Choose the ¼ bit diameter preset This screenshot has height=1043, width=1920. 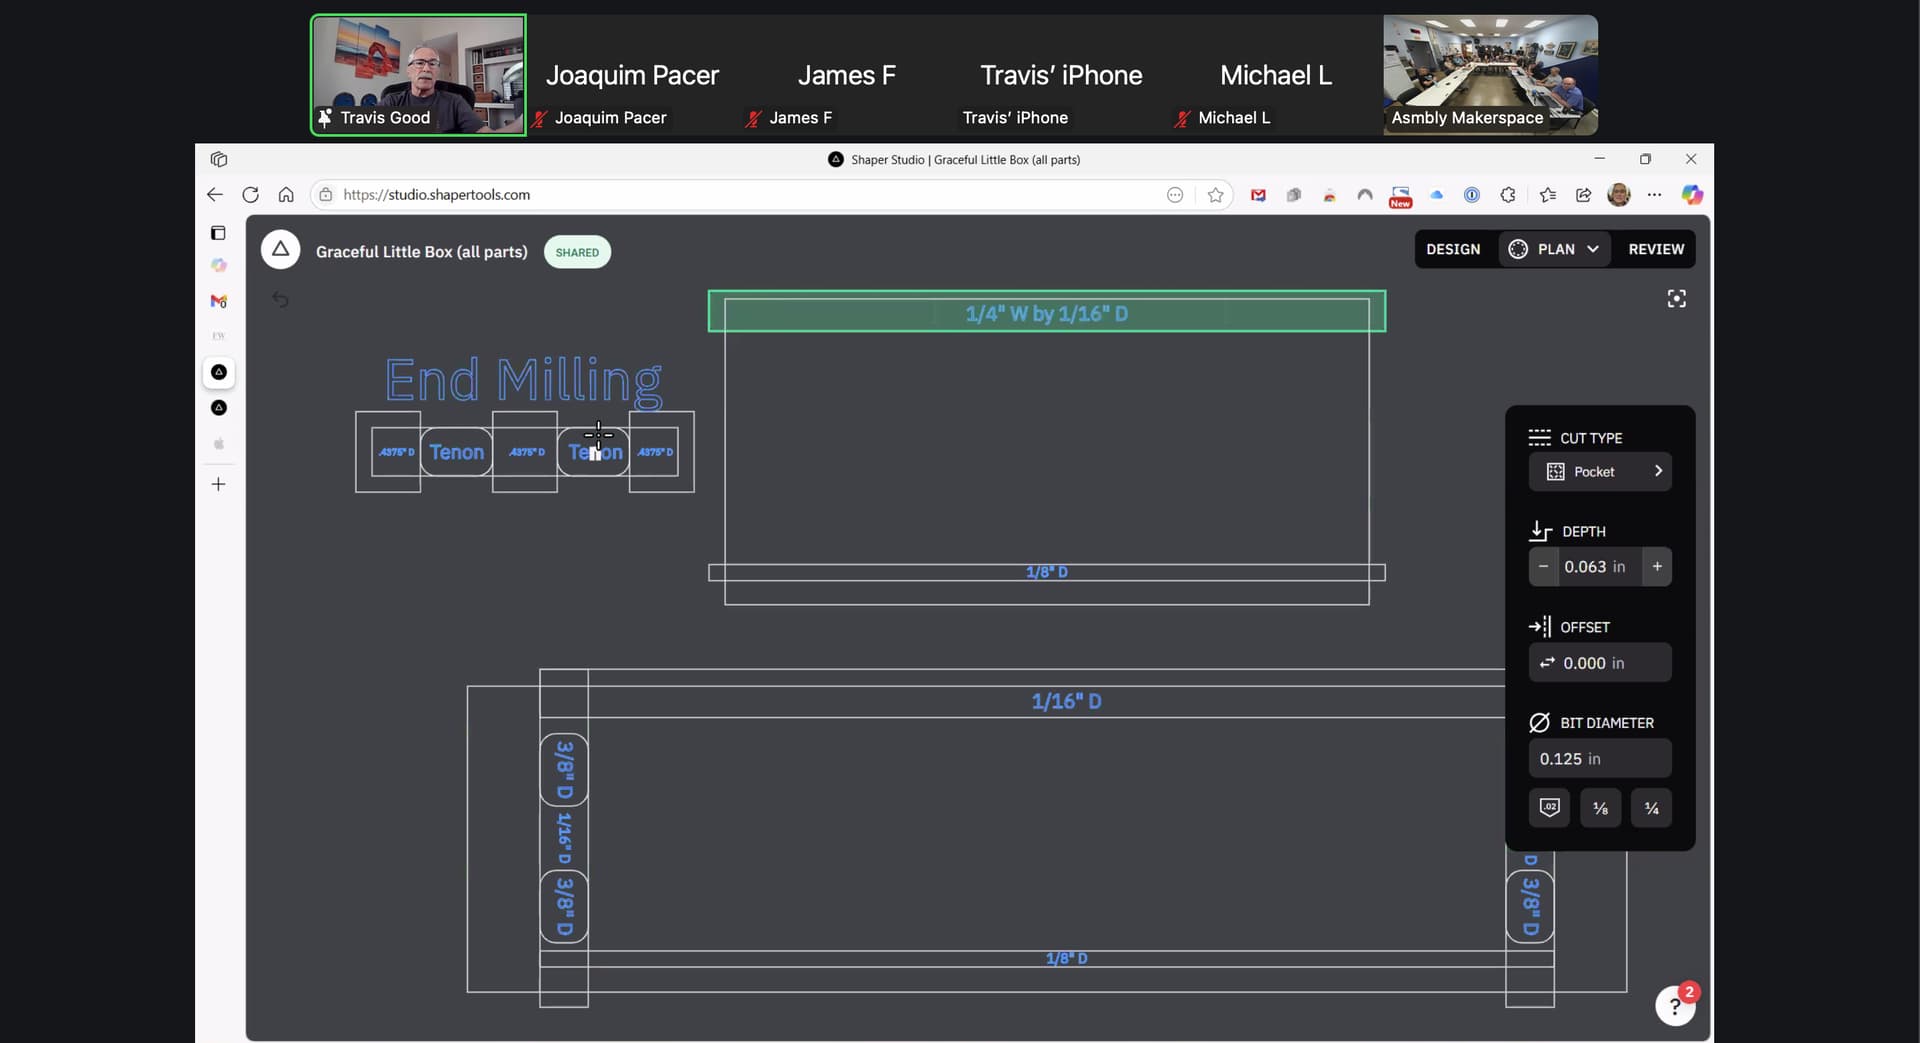[1651, 808]
